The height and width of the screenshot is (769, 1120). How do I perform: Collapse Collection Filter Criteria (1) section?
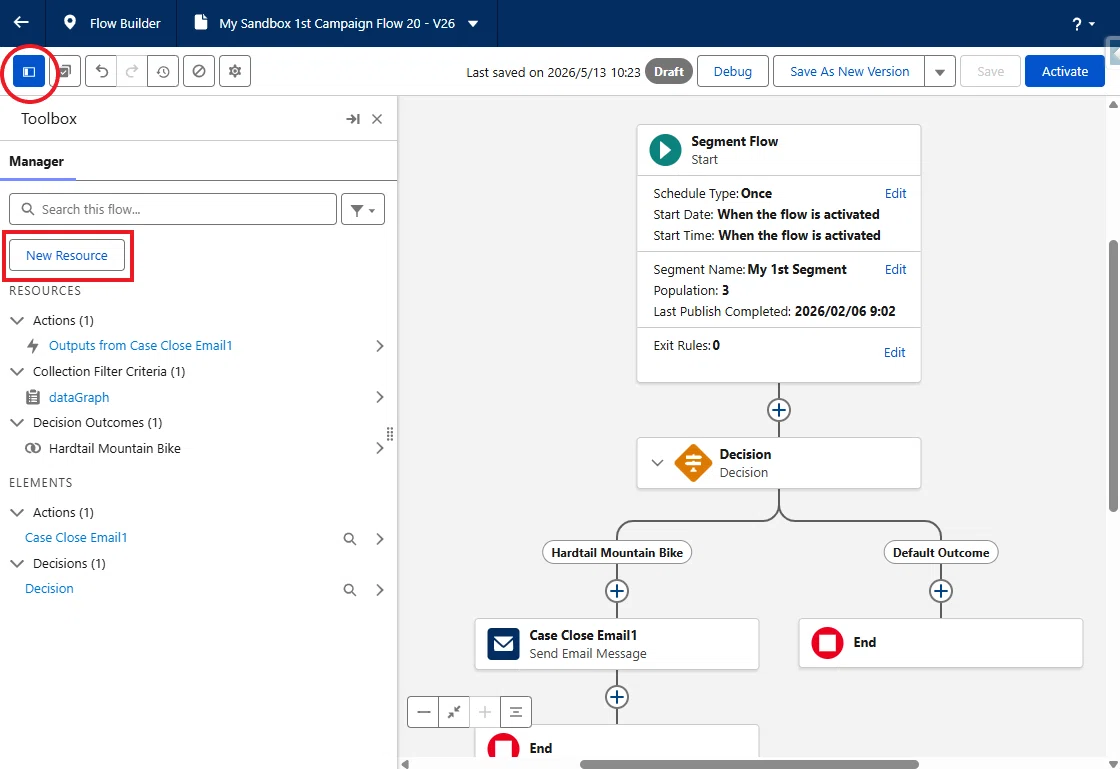pyautogui.click(x=17, y=372)
